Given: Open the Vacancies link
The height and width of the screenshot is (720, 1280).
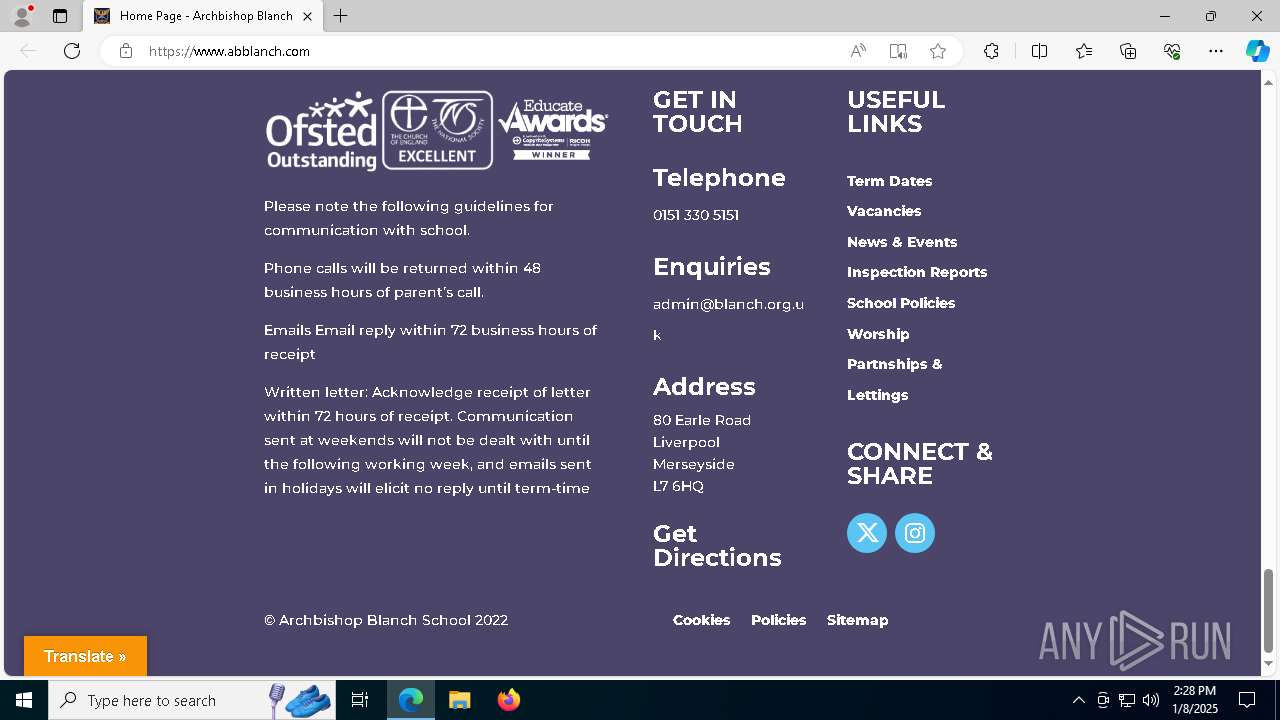Looking at the screenshot, I should [x=884, y=211].
